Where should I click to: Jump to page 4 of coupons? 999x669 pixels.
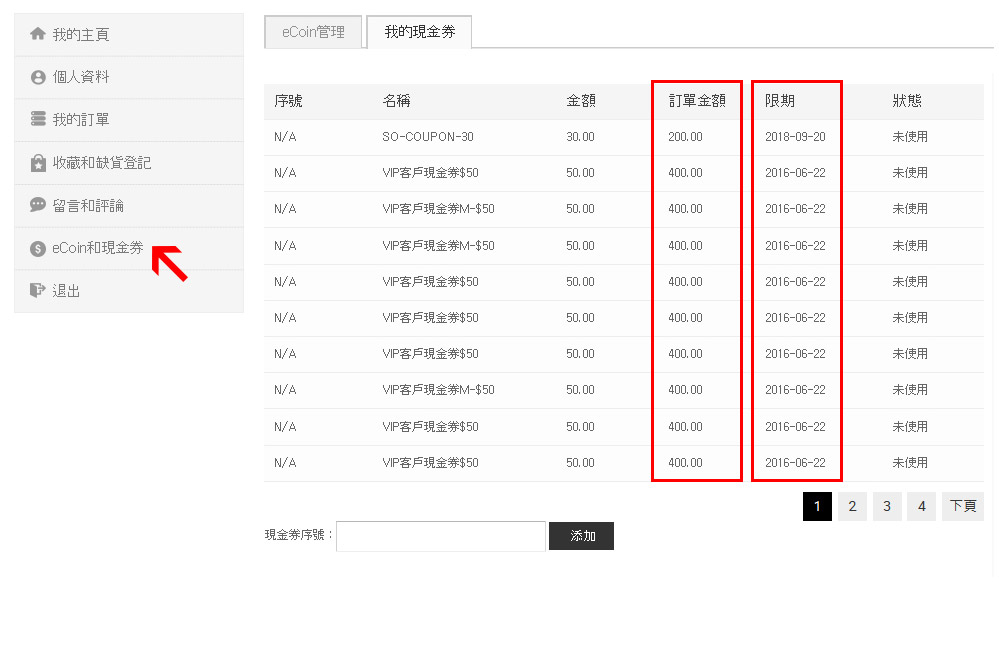pyautogui.click(x=921, y=506)
